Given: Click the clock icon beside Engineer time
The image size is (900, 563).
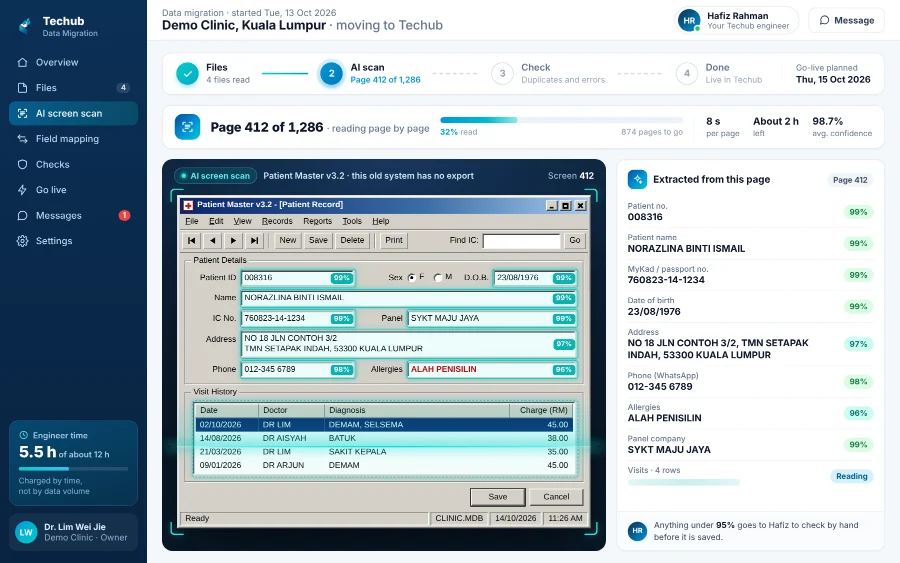Looking at the screenshot, I should click(24, 436).
